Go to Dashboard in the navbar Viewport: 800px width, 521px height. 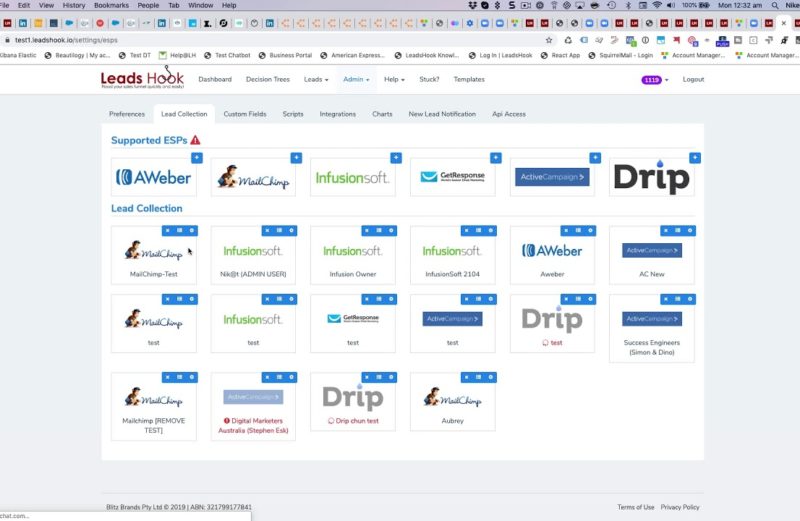click(215, 80)
